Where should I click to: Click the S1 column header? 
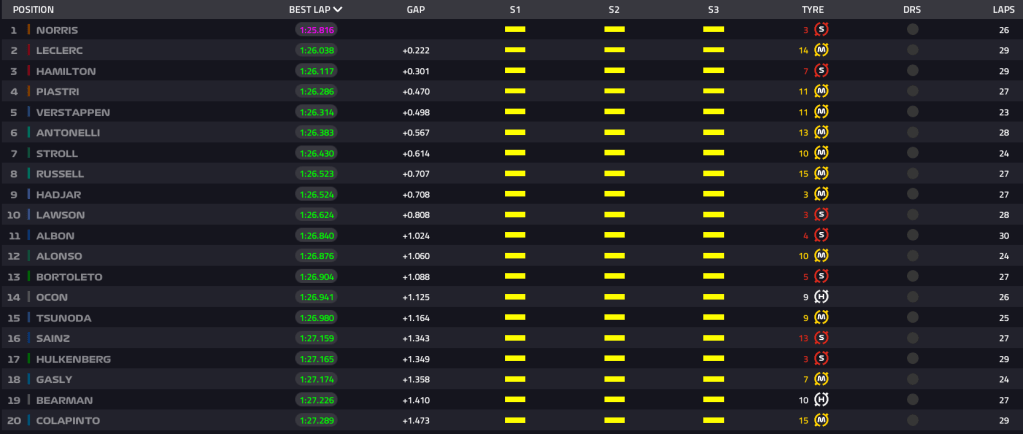click(515, 10)
